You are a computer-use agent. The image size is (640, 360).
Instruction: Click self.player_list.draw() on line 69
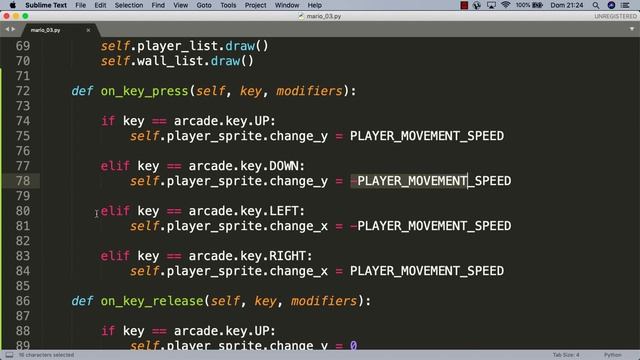point(184,46)
